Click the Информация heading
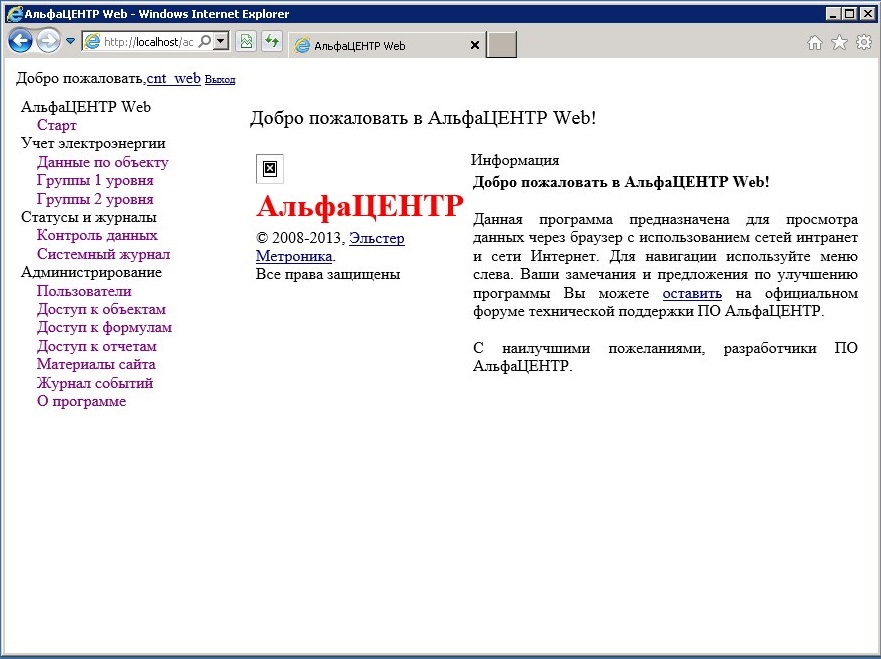The width and height of the screenshot is (881, 659). 515,161
